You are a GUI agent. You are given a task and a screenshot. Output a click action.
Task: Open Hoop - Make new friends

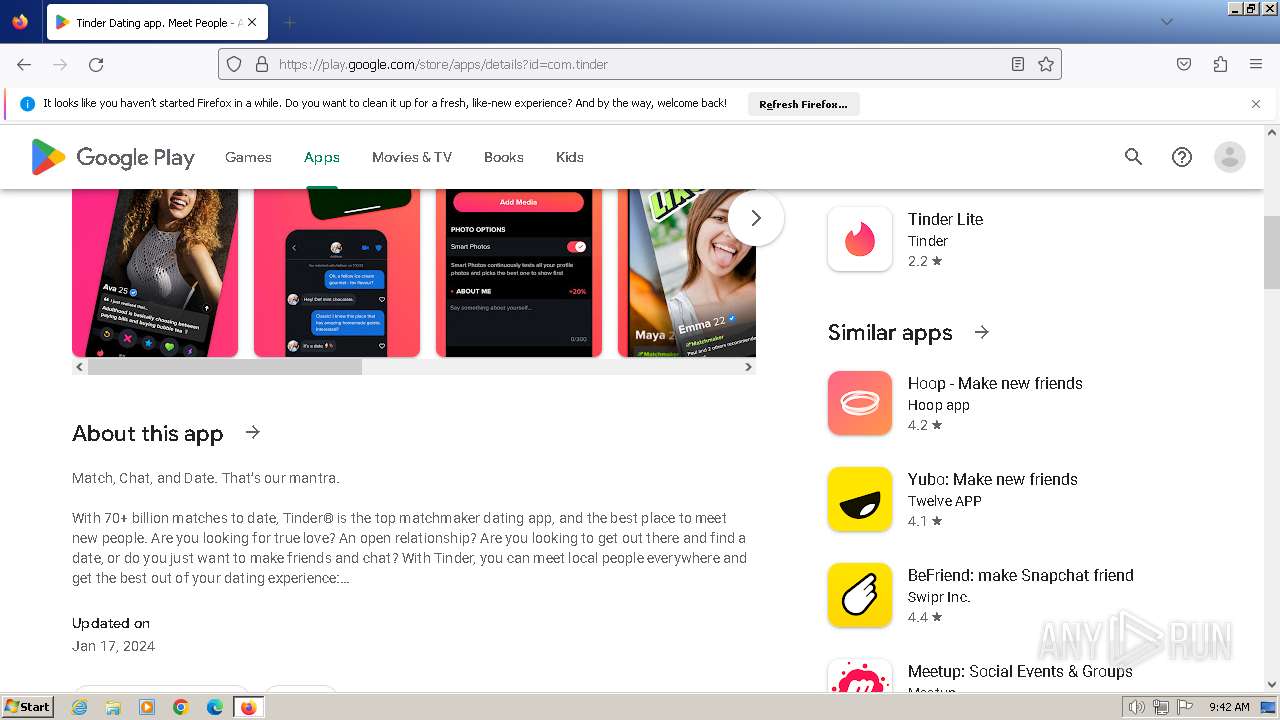tap(995, 383)
